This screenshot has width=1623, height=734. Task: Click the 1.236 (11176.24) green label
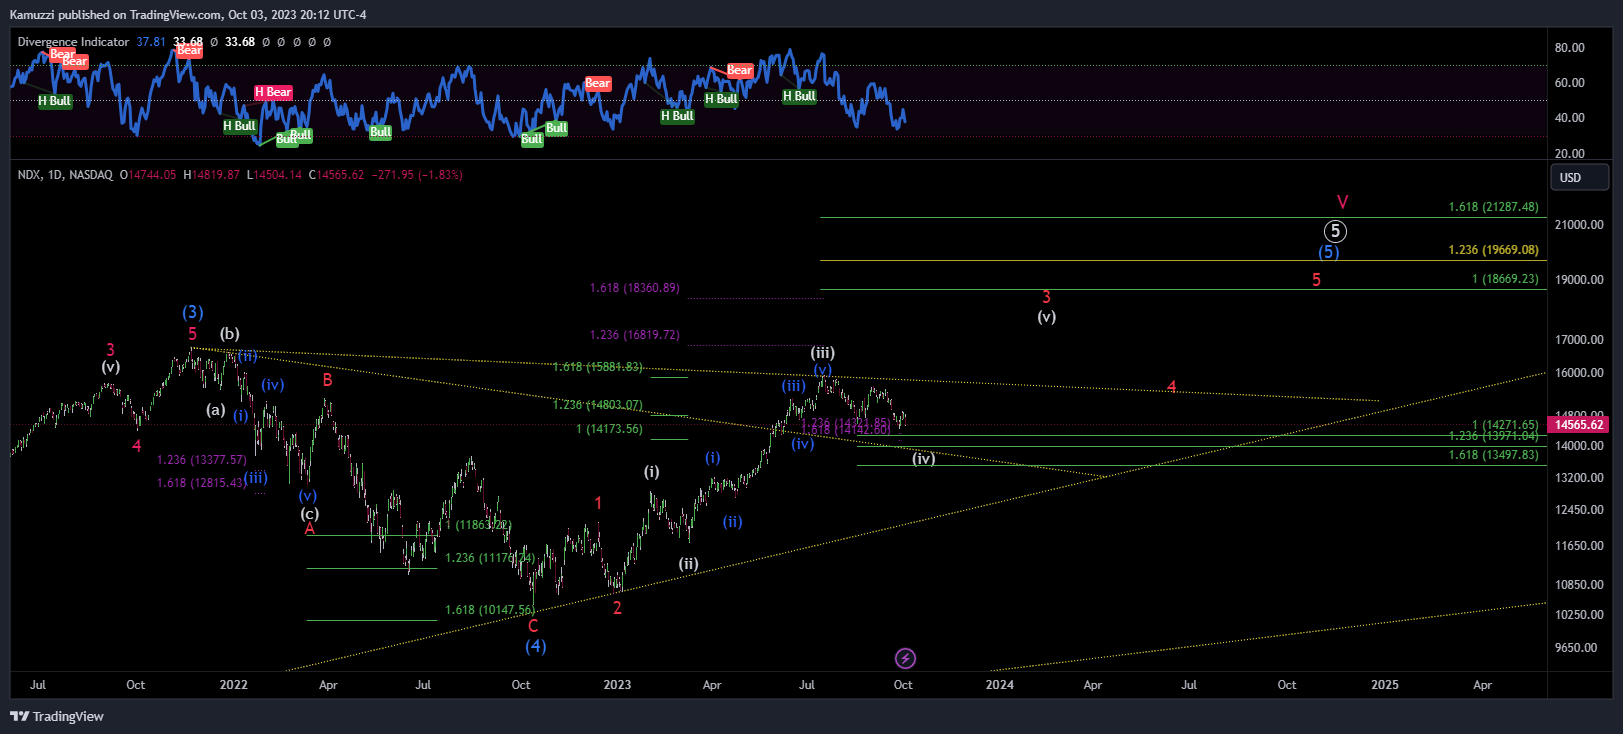point(489,558)
